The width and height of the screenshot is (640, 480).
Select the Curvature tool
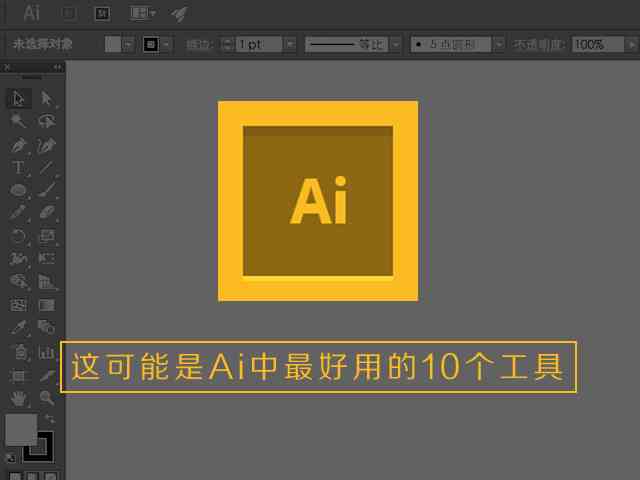click(x=47, y=145)
